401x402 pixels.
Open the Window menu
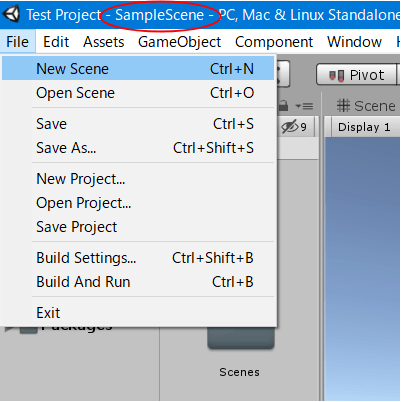tap(354, 42)
